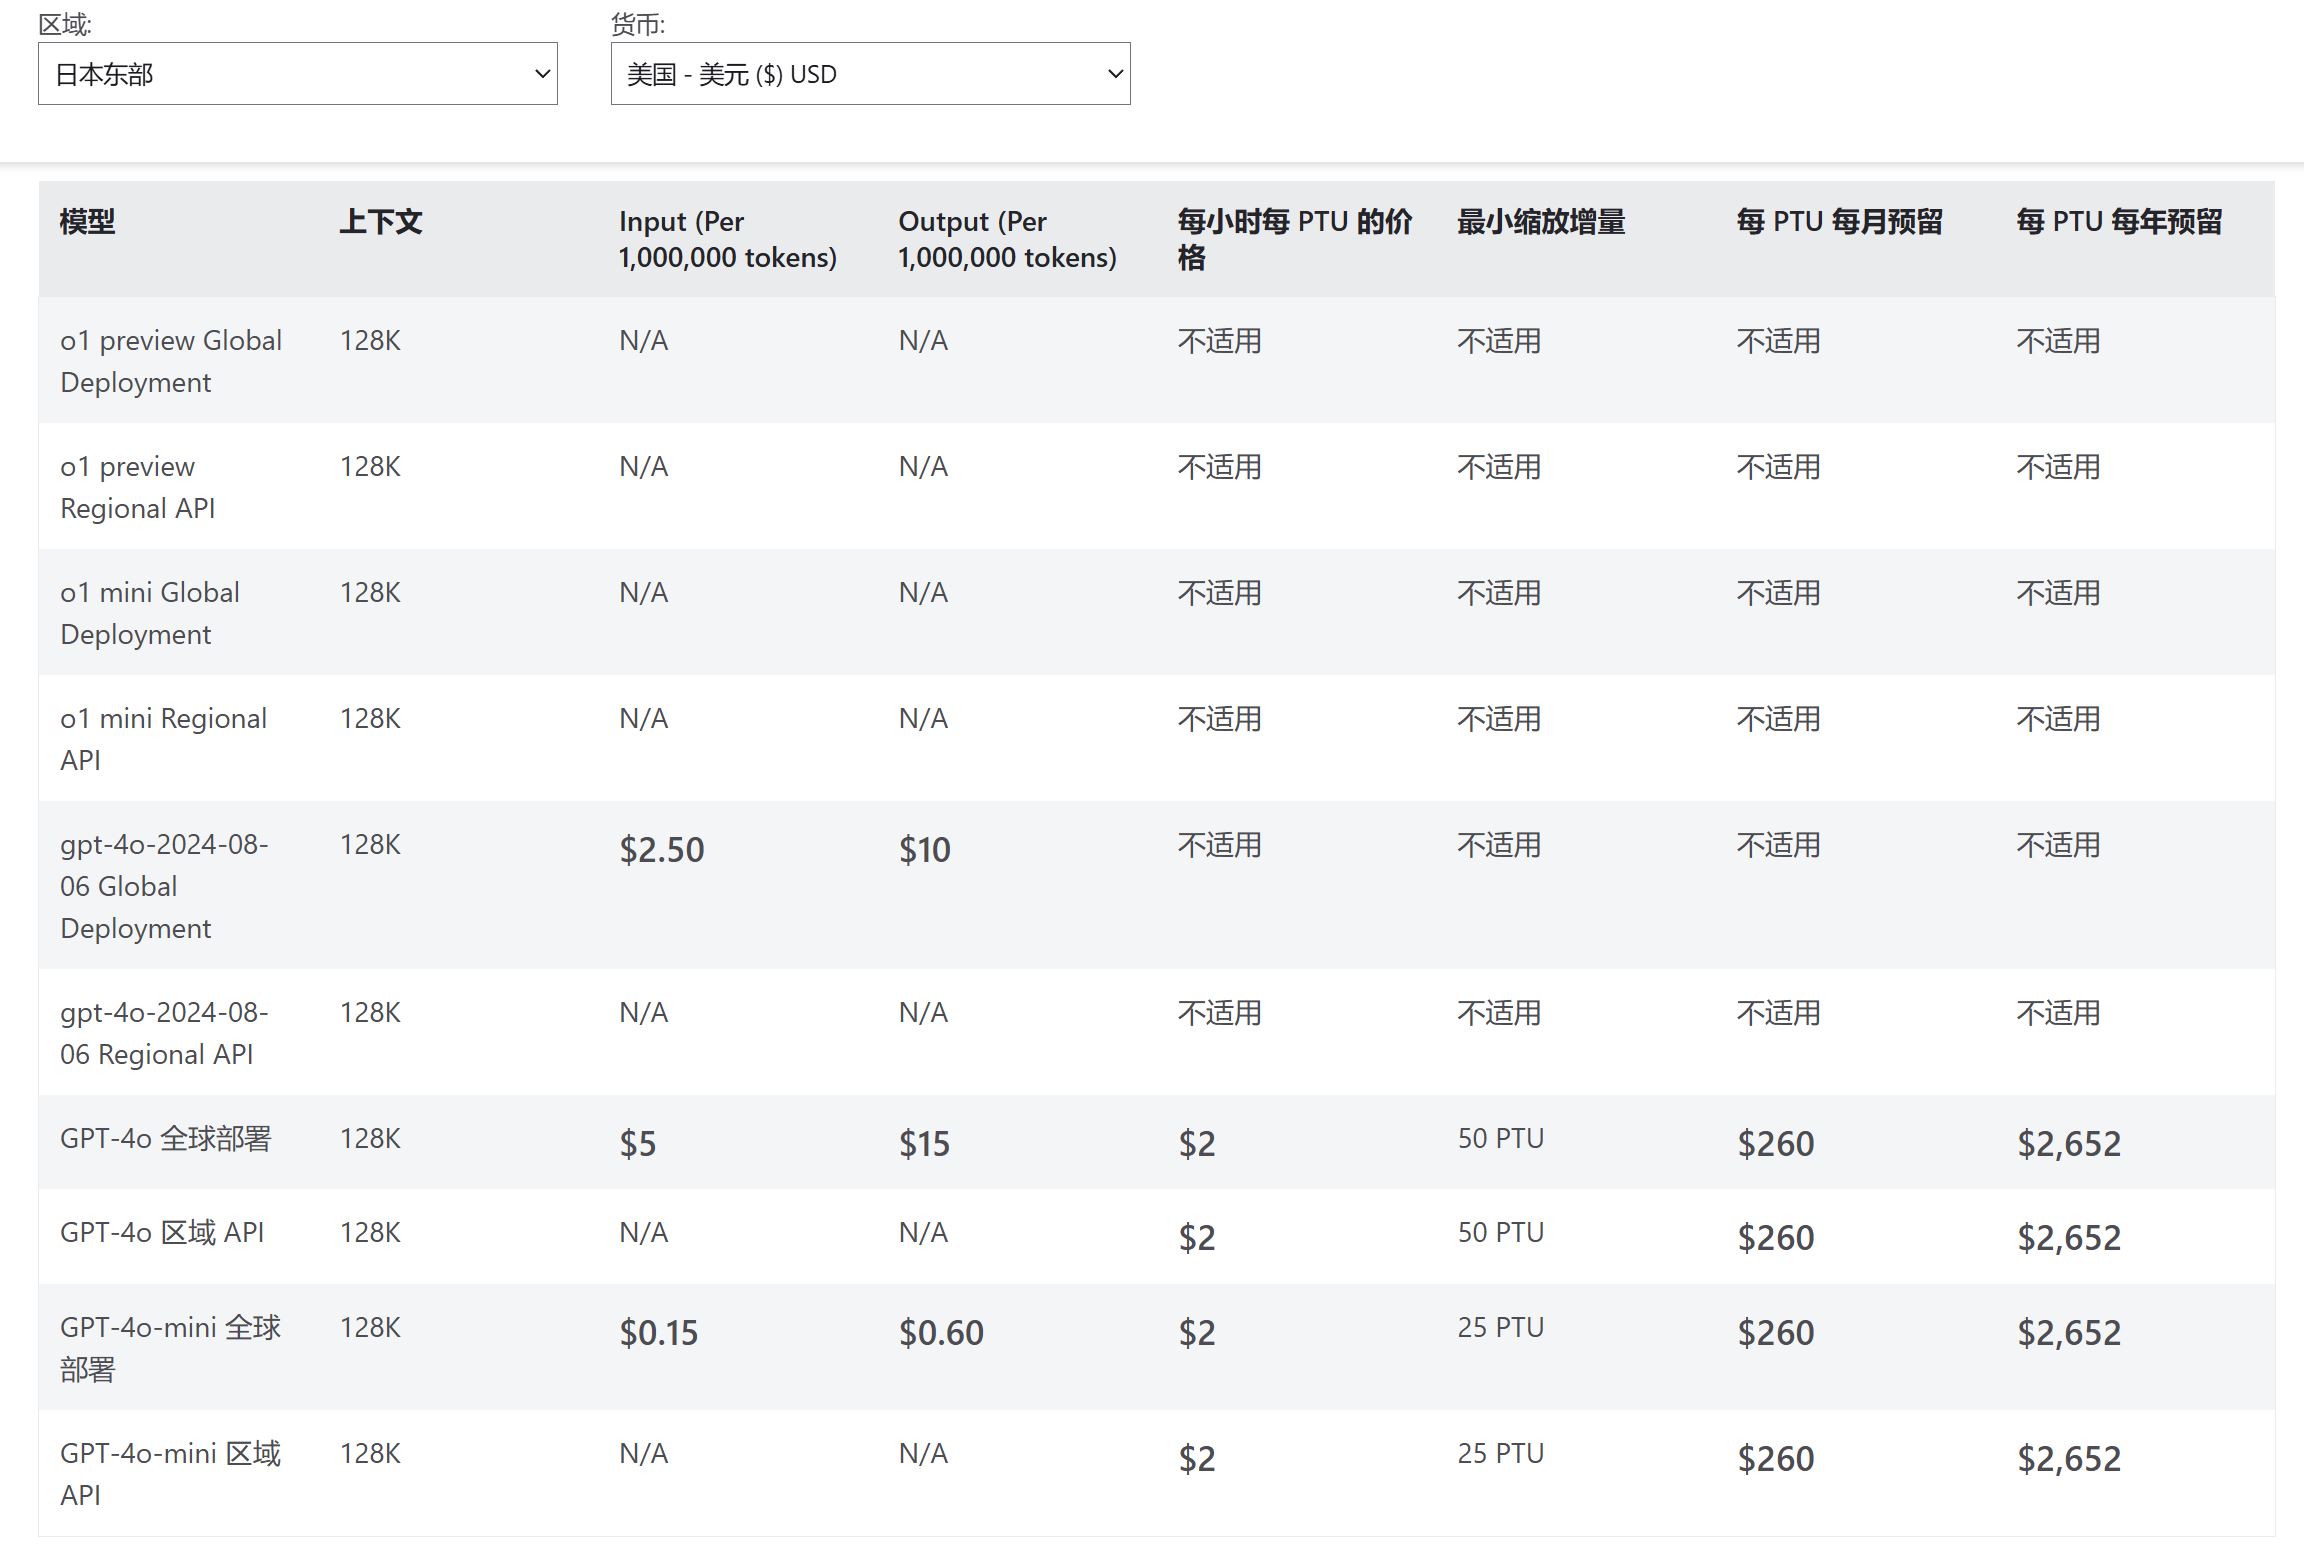Image resolution: width=2304 pixels, height=1551 pixels.
Task: Click the 25 PTU value in GPT-4o-mini 全球部署 row
Action: (1501, 1328)
